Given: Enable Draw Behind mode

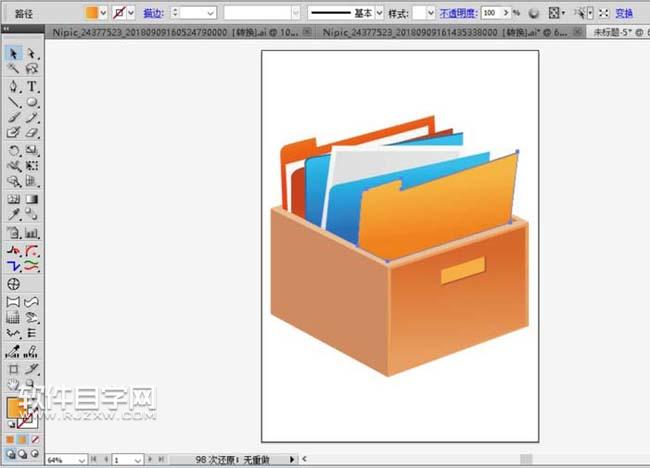Looking at the screenshot, I should click(23, 454).
